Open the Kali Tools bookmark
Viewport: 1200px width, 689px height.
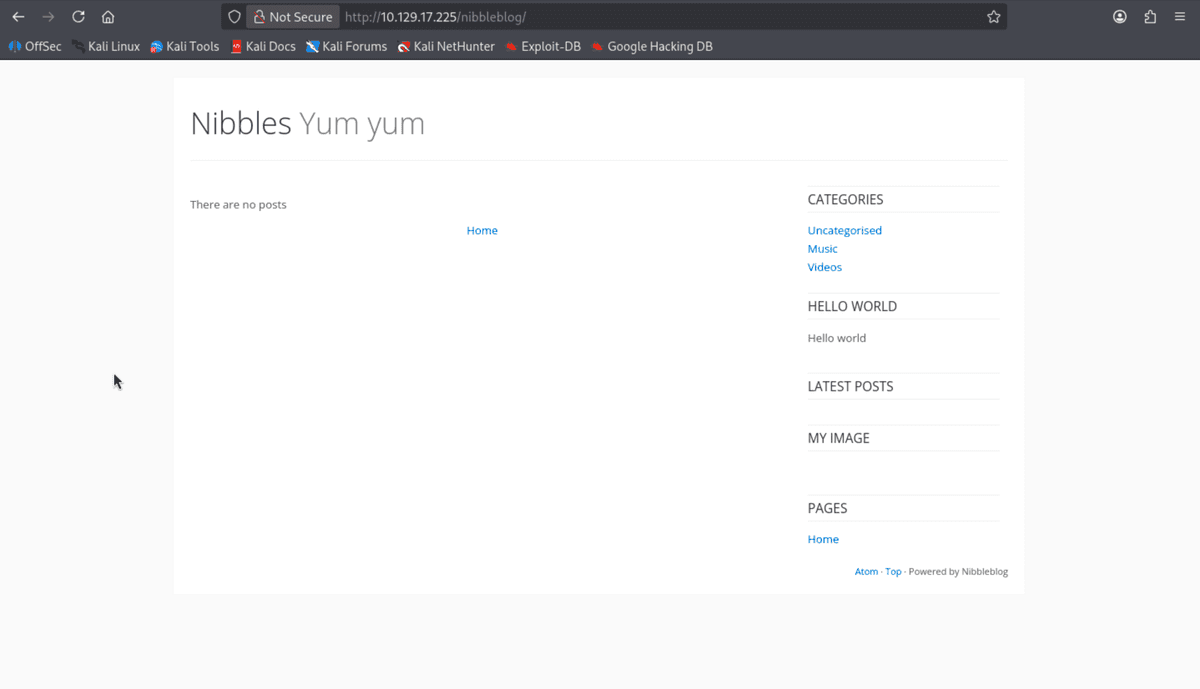(x=184, y=46)
